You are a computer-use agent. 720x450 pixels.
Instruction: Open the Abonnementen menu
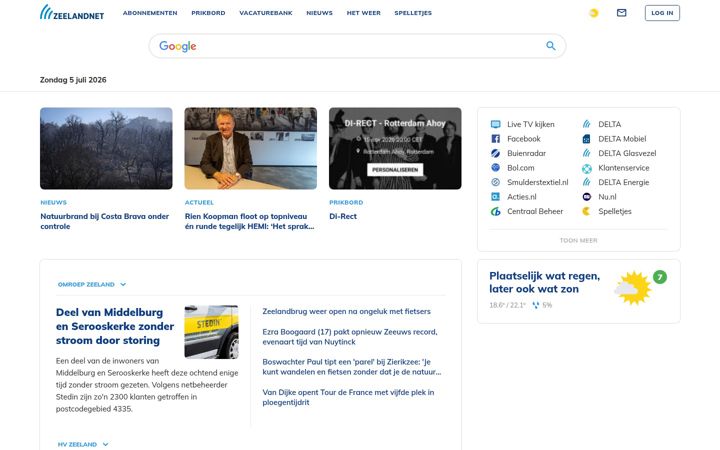point(150,13)
